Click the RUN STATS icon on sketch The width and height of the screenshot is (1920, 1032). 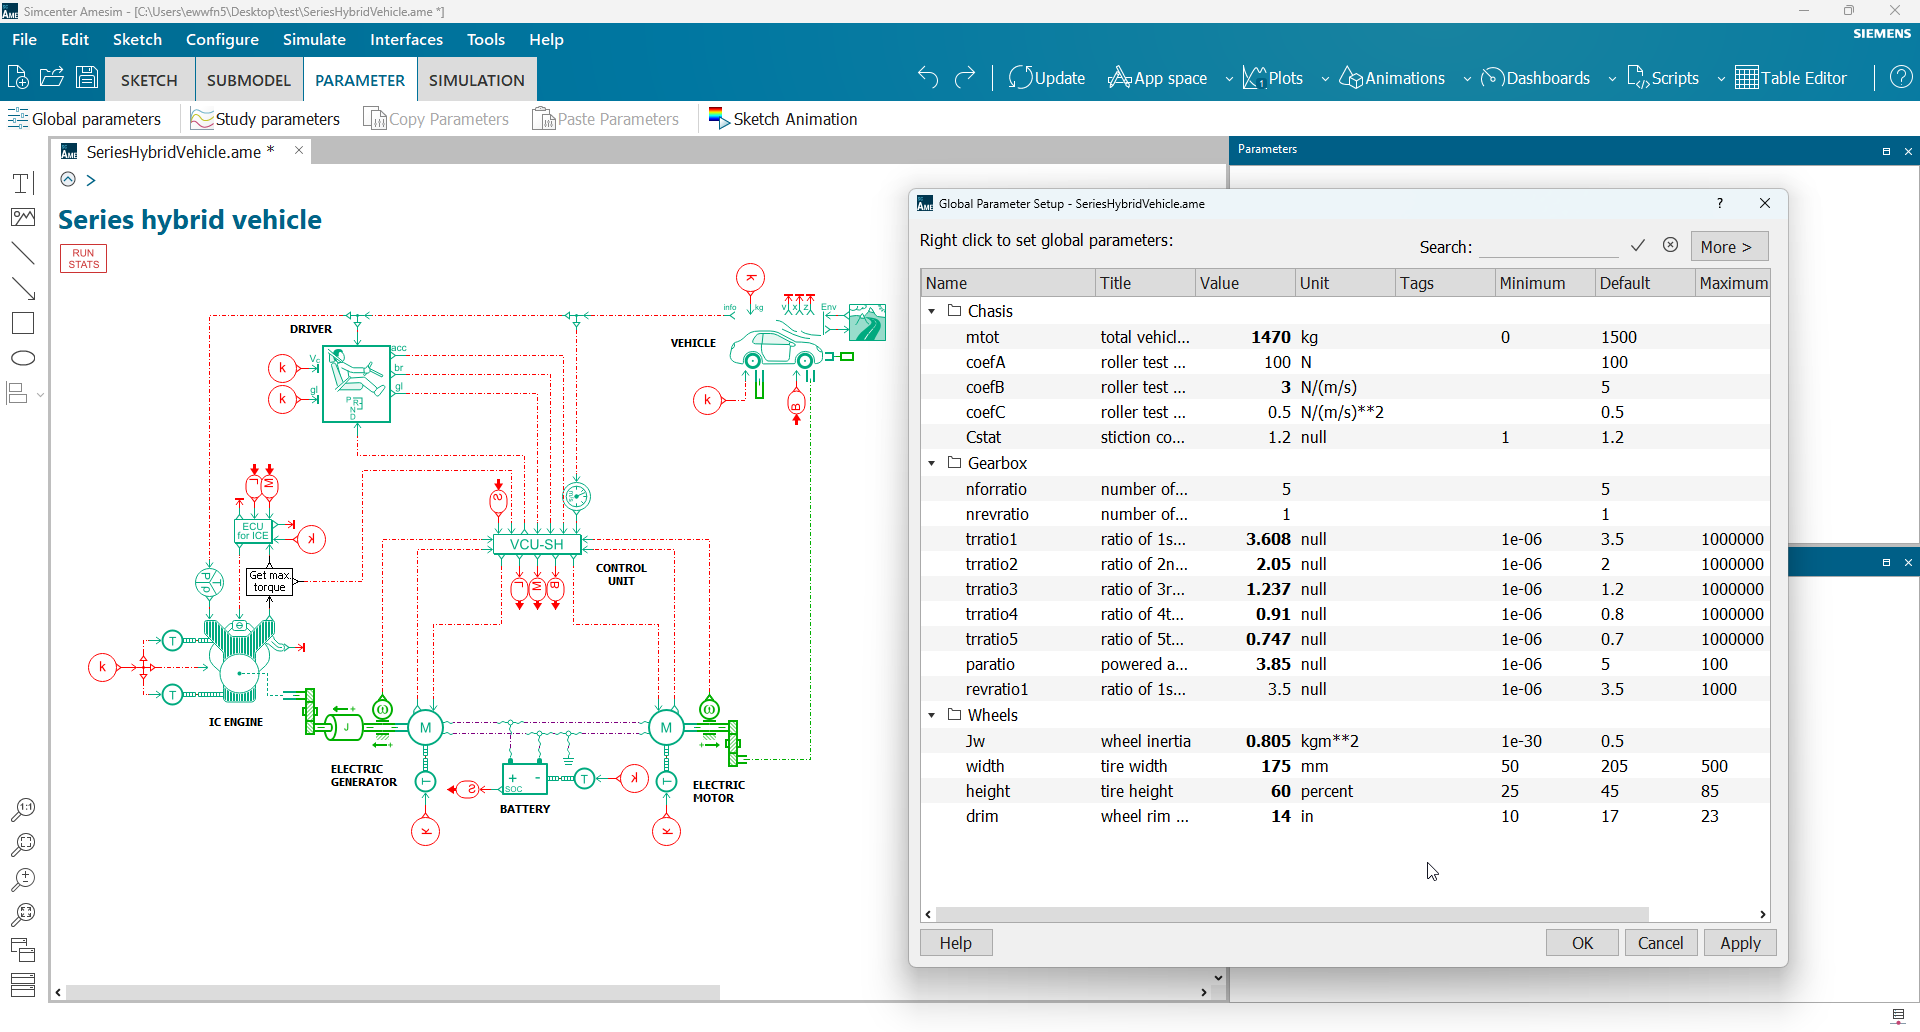click(x=83, y=258)
